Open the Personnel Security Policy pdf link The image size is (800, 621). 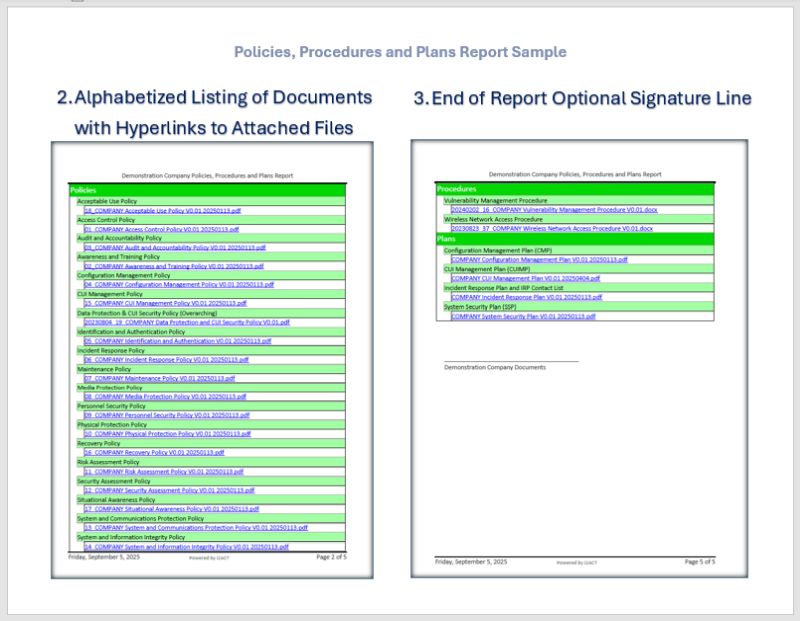point(167,415)
